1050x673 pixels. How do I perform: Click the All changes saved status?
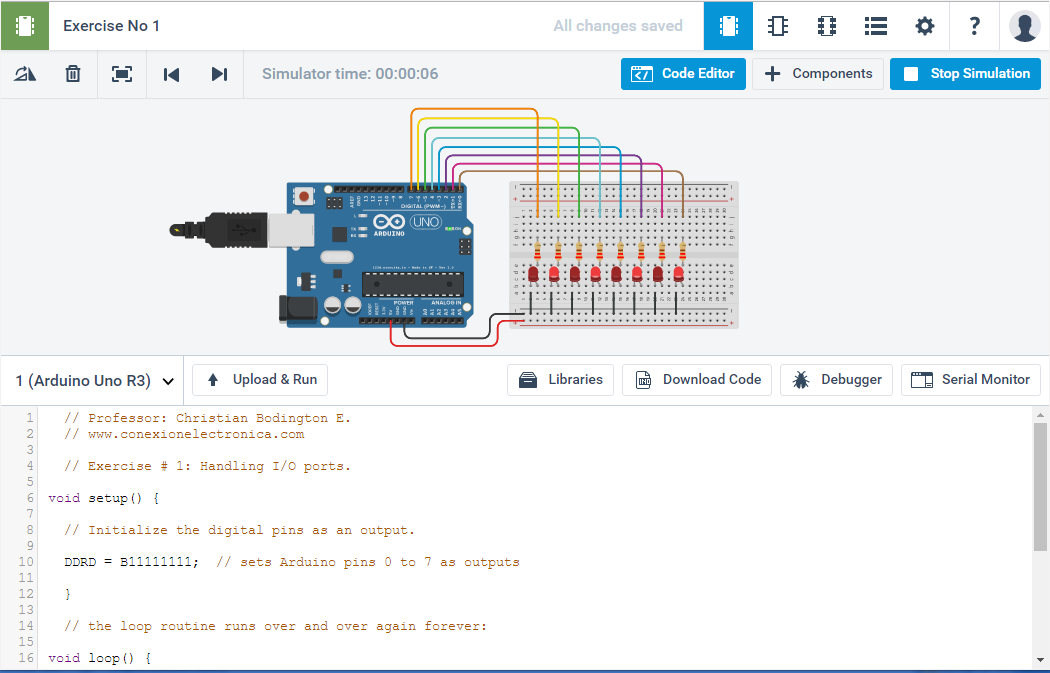point(618,26)
